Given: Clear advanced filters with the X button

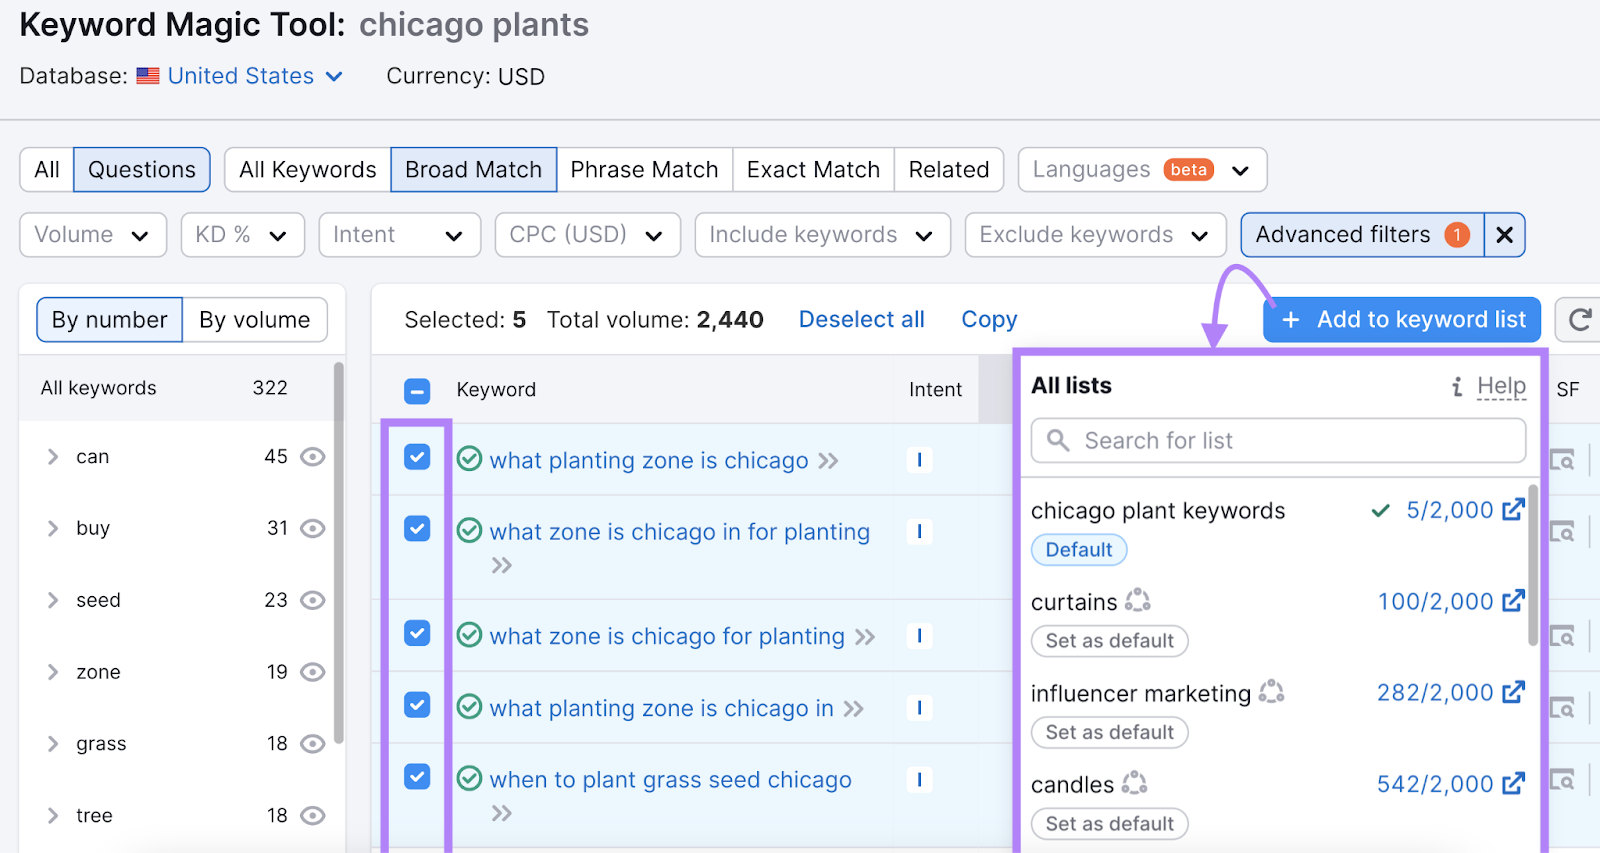Looking at the screenshot, I should click(x=1504, y=235).
